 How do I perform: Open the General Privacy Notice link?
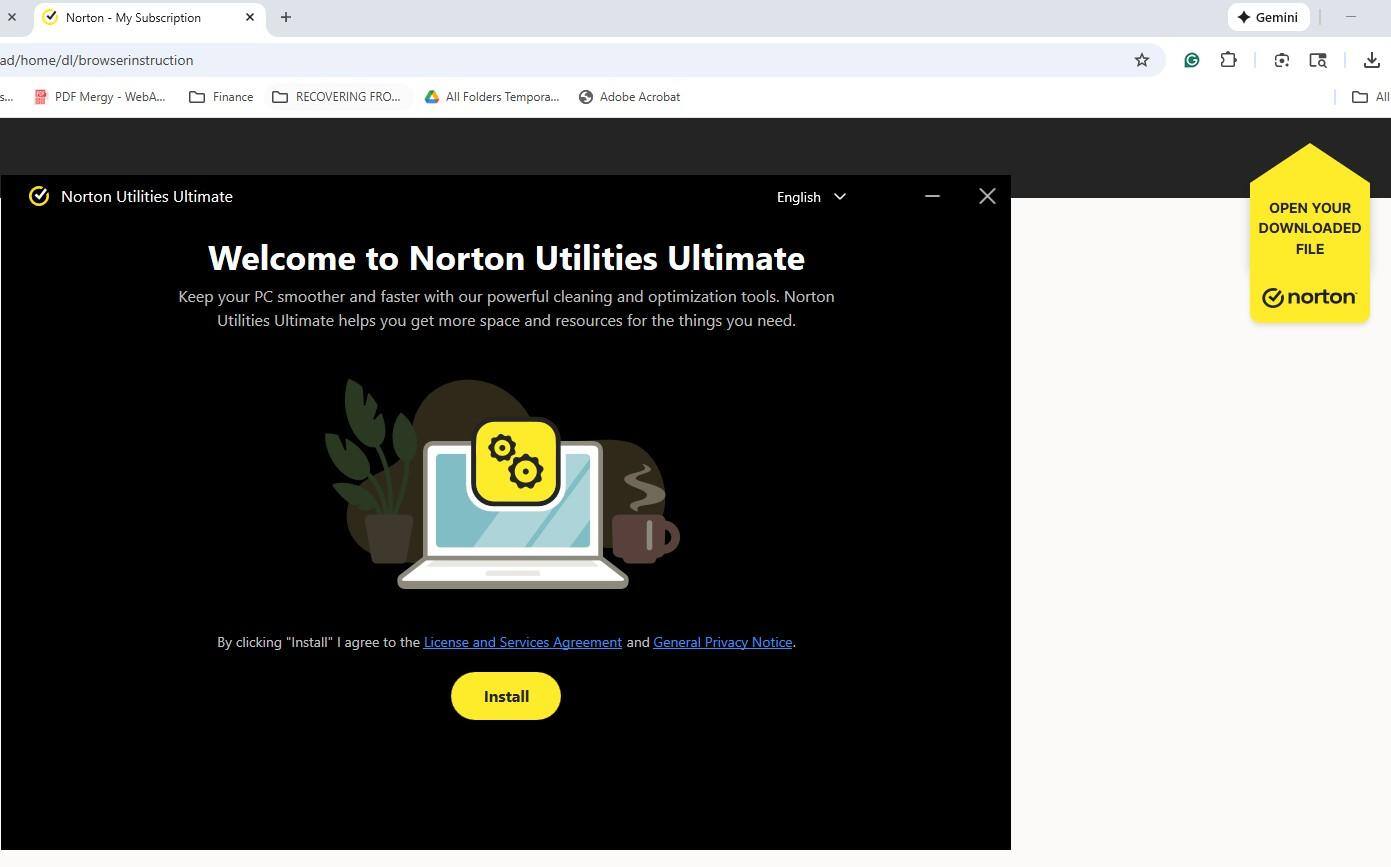coord(722,642)
